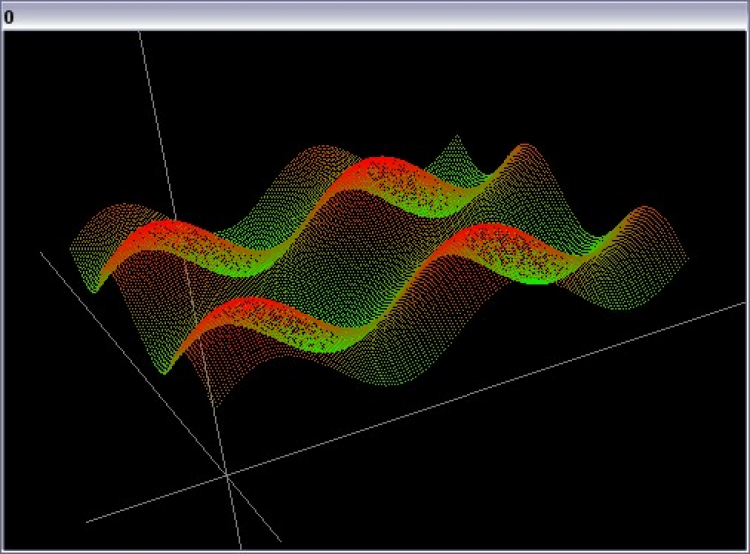Click the window title bar labeled 0
The image size is (750, 554).
click(x=375, y=16)
